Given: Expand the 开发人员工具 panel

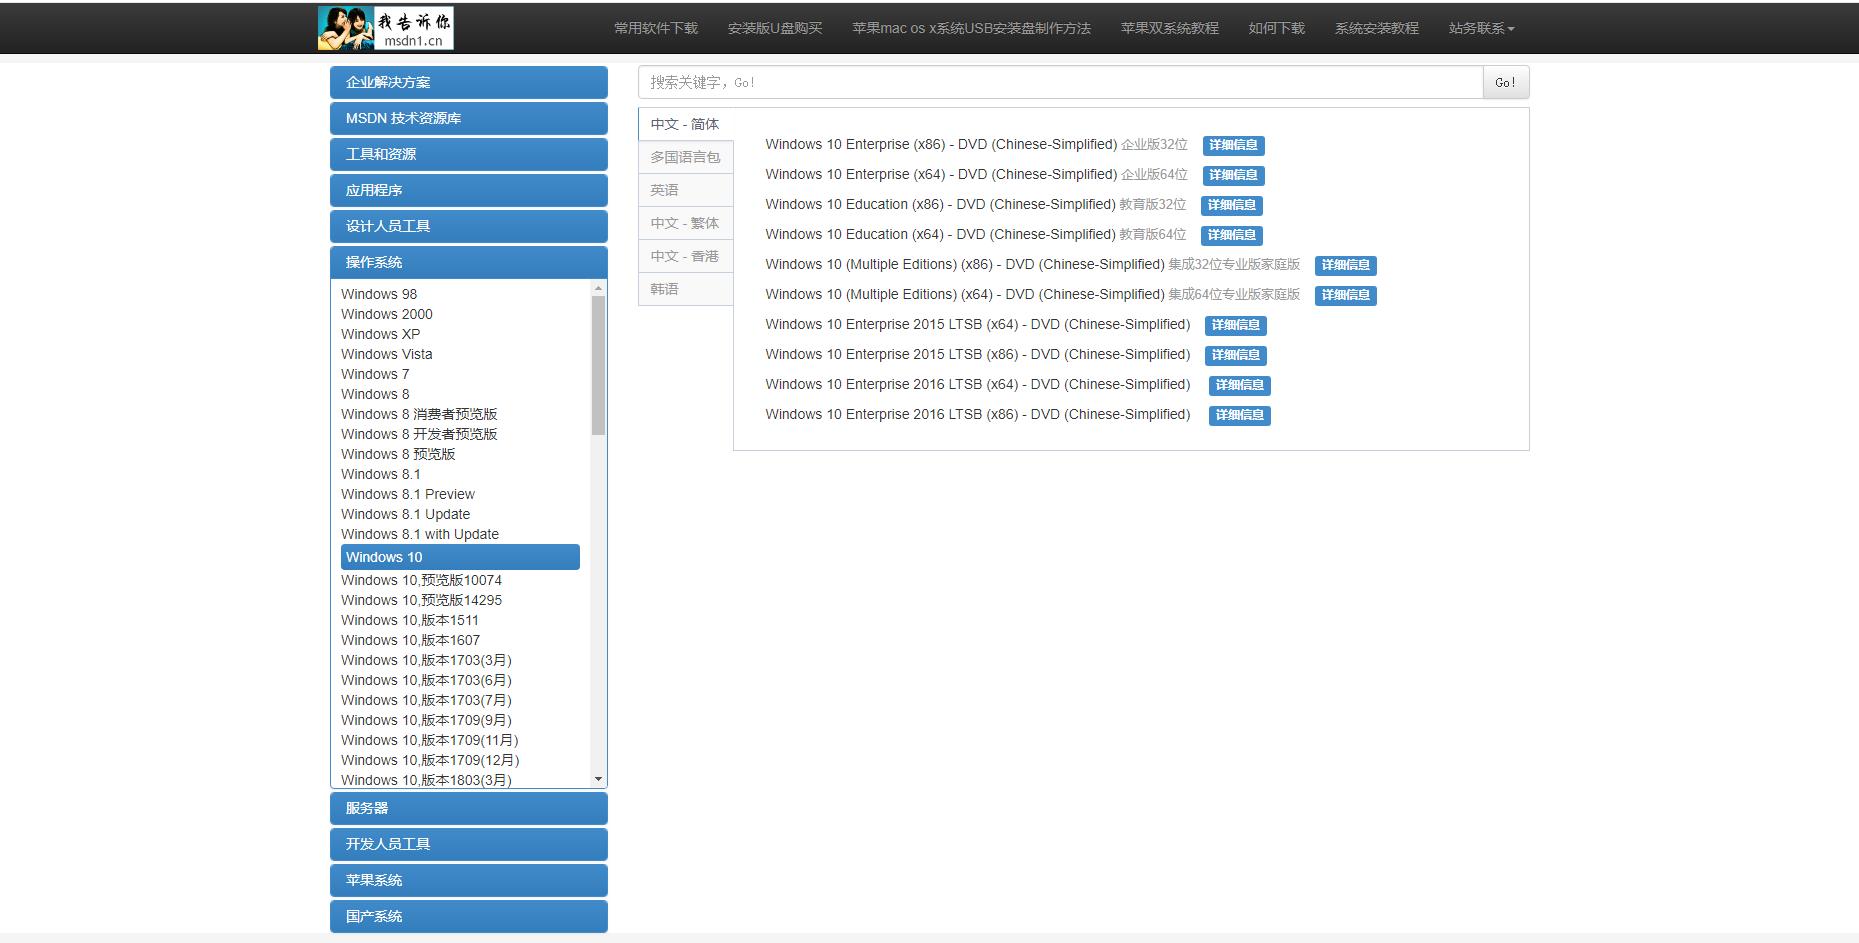Looking at the screenshot, I should 469,844.
